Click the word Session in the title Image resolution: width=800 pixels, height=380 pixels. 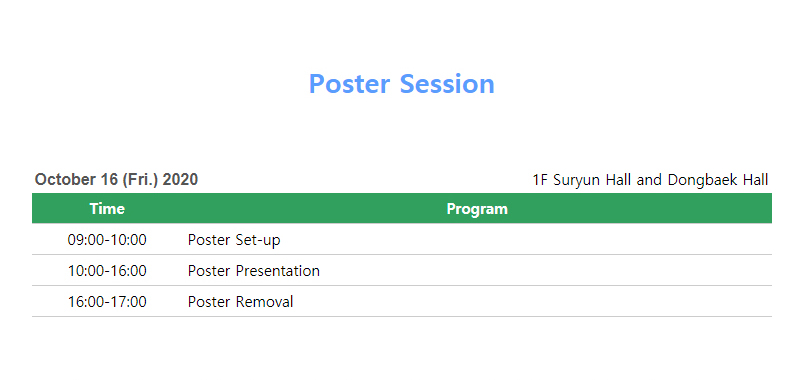447,84
